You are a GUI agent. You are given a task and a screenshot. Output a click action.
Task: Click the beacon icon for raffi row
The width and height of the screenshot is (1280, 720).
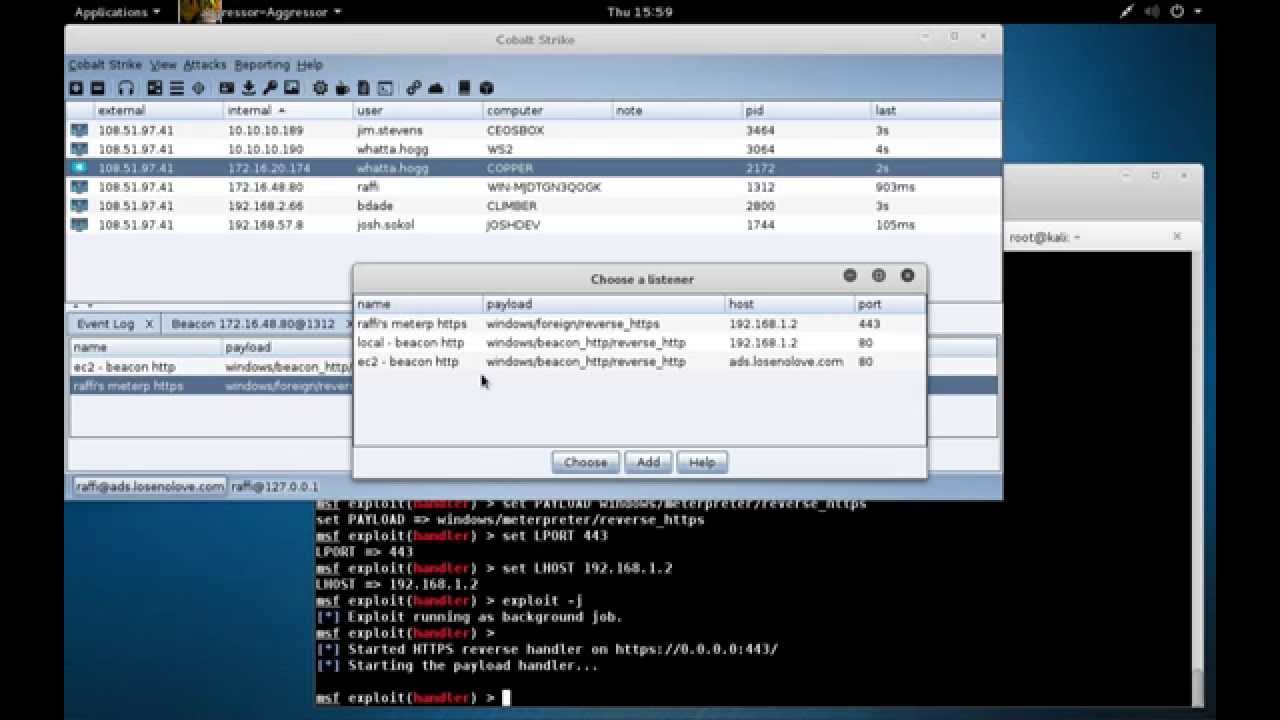point(79,187)
